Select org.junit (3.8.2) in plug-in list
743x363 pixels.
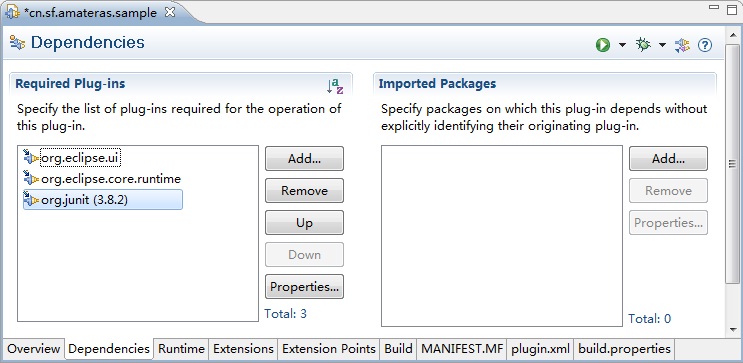coord(103,200)
